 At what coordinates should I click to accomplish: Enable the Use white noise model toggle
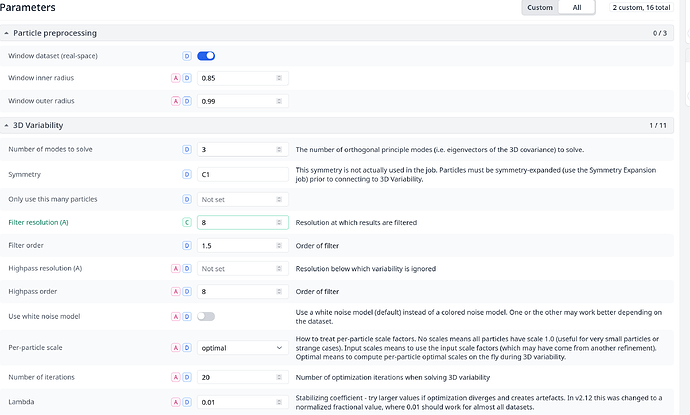[206, 316]
